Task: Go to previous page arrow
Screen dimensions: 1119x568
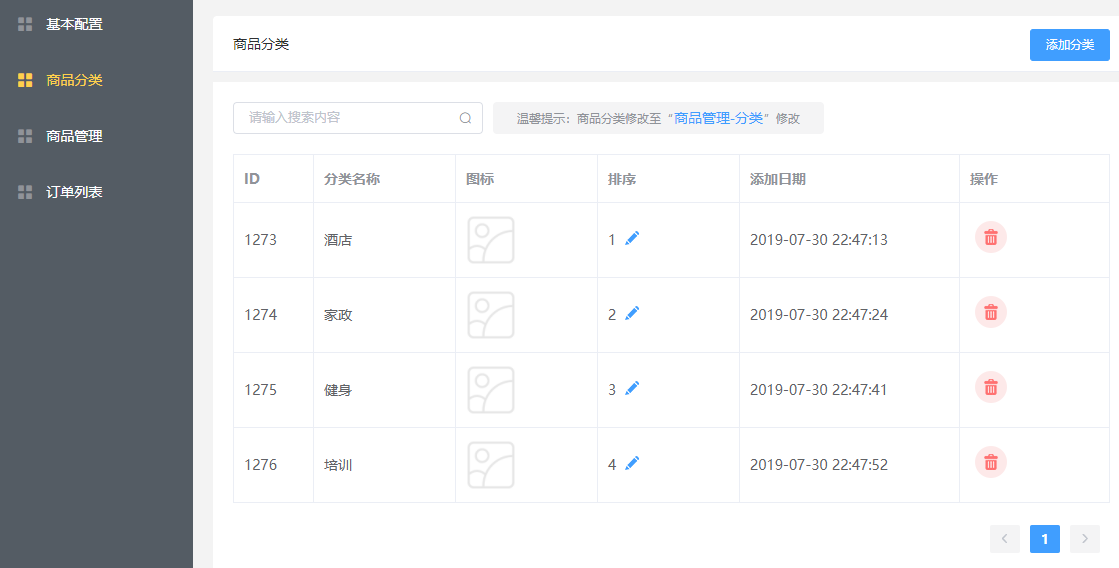Action: coord(1005,539)
